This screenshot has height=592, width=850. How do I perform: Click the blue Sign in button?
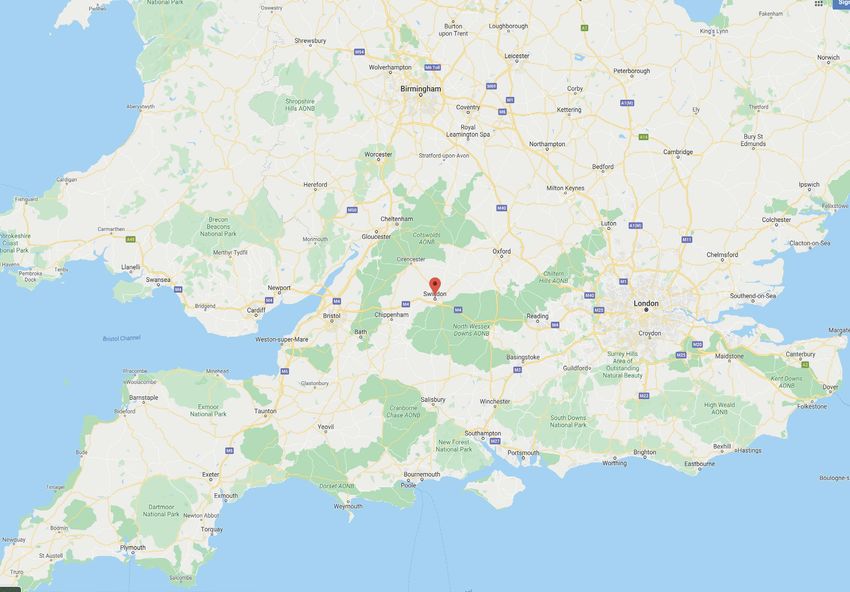(x=842, y=3)
